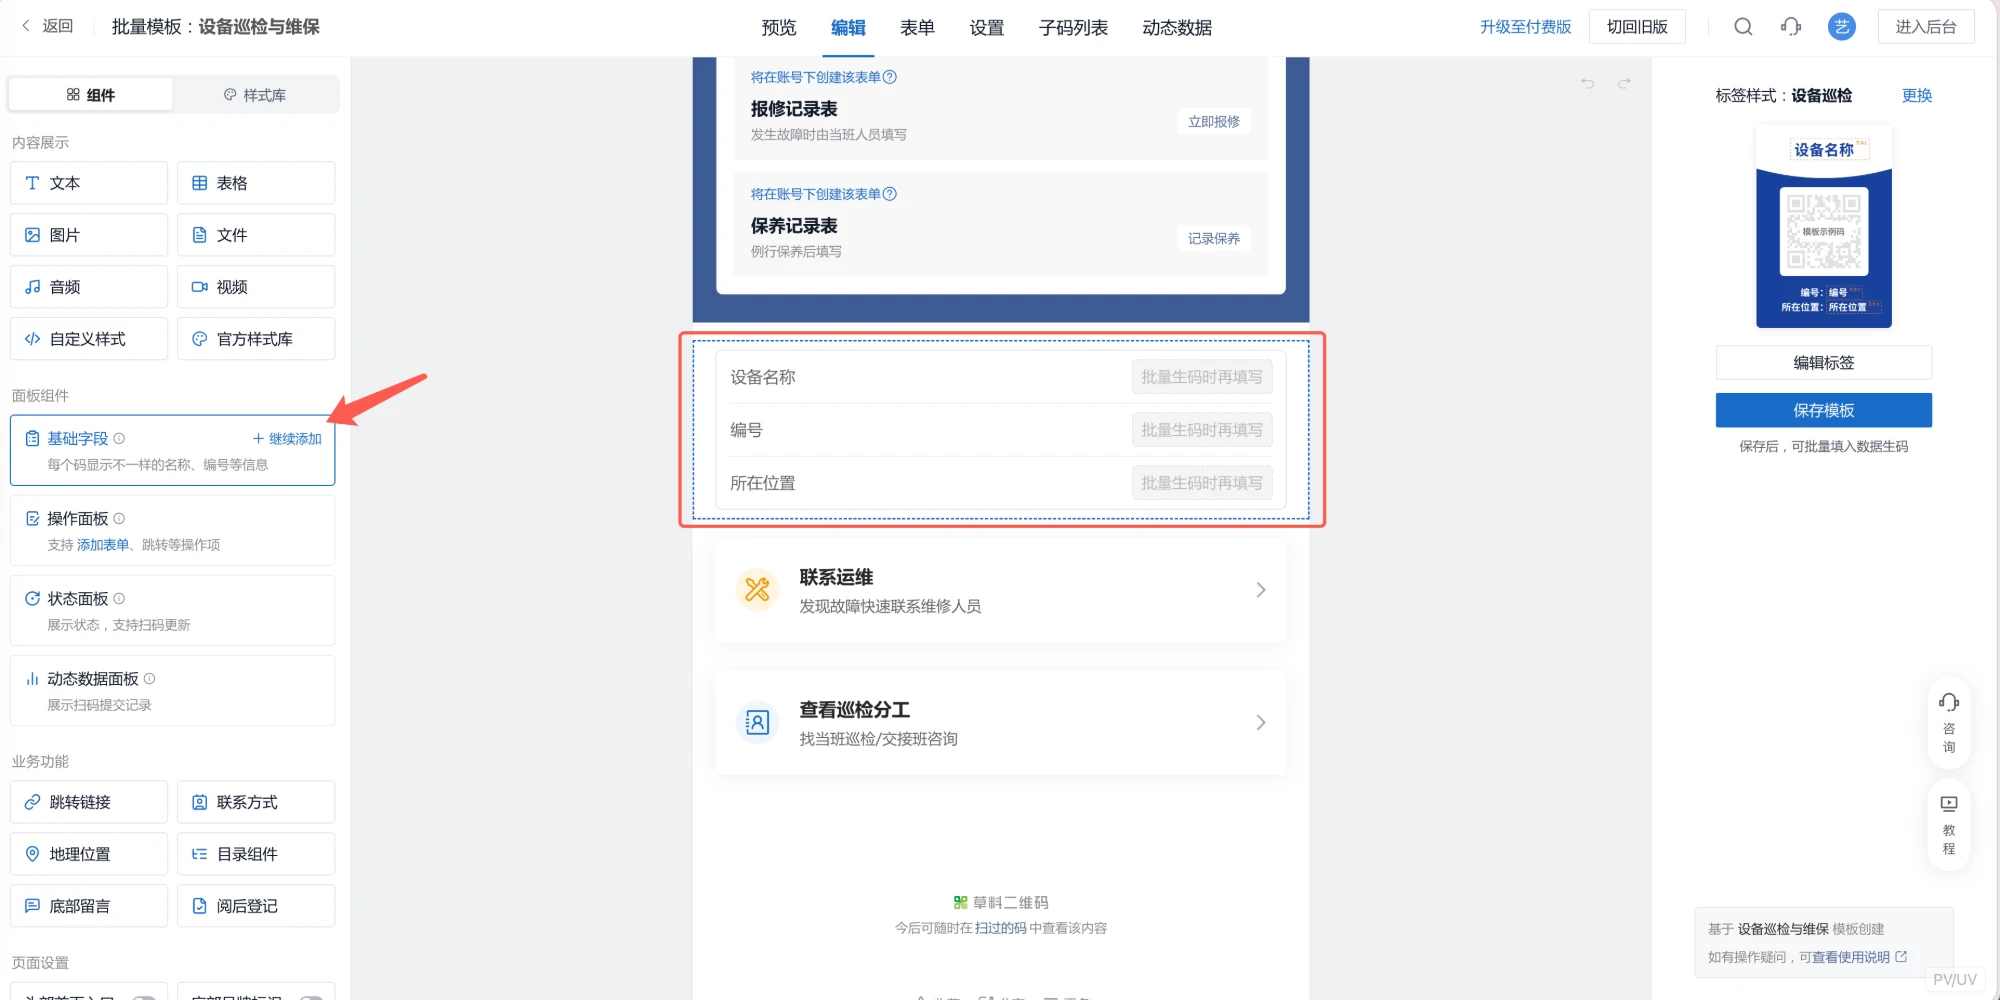Redo the last edit
This screenshot has width=2000, height=1000.
(1624, 83)
